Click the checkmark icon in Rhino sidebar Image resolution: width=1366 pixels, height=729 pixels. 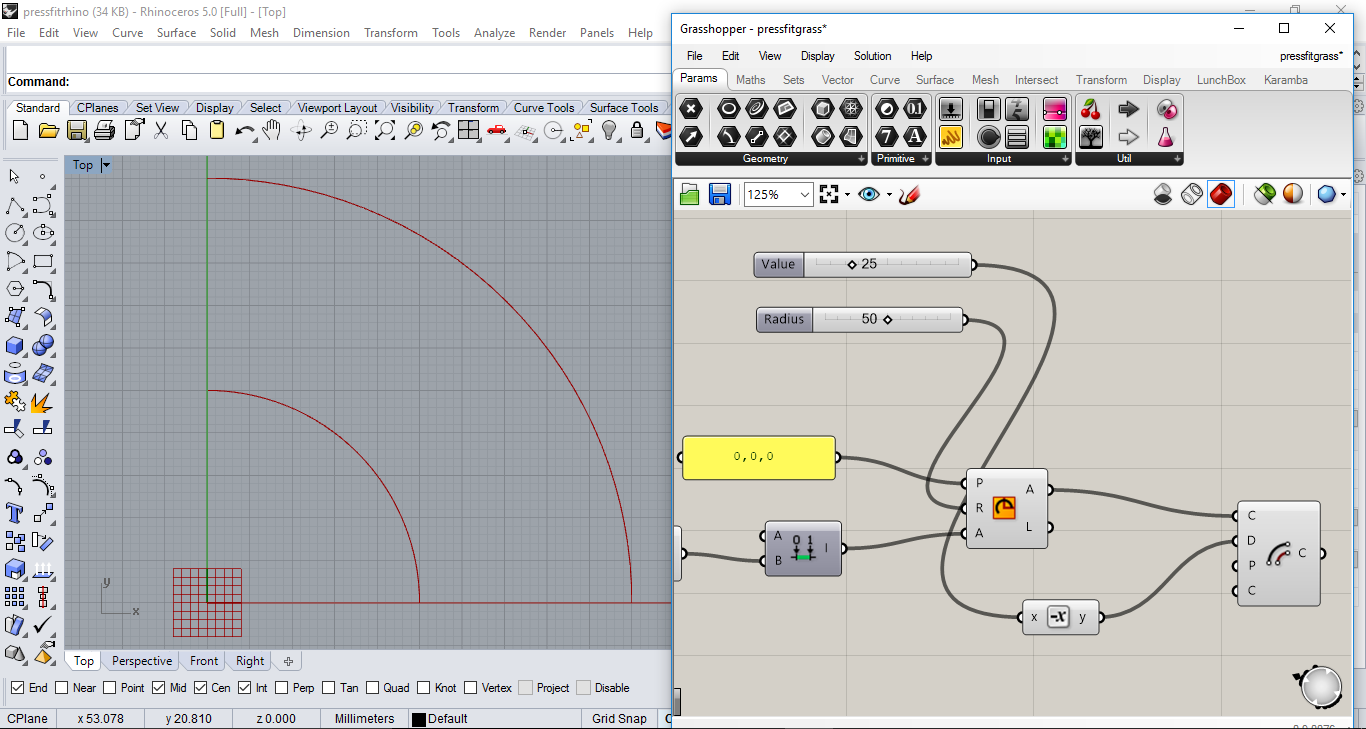point(43,625)
